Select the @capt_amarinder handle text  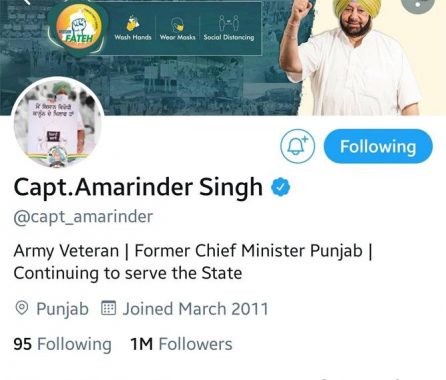[83, 217]
